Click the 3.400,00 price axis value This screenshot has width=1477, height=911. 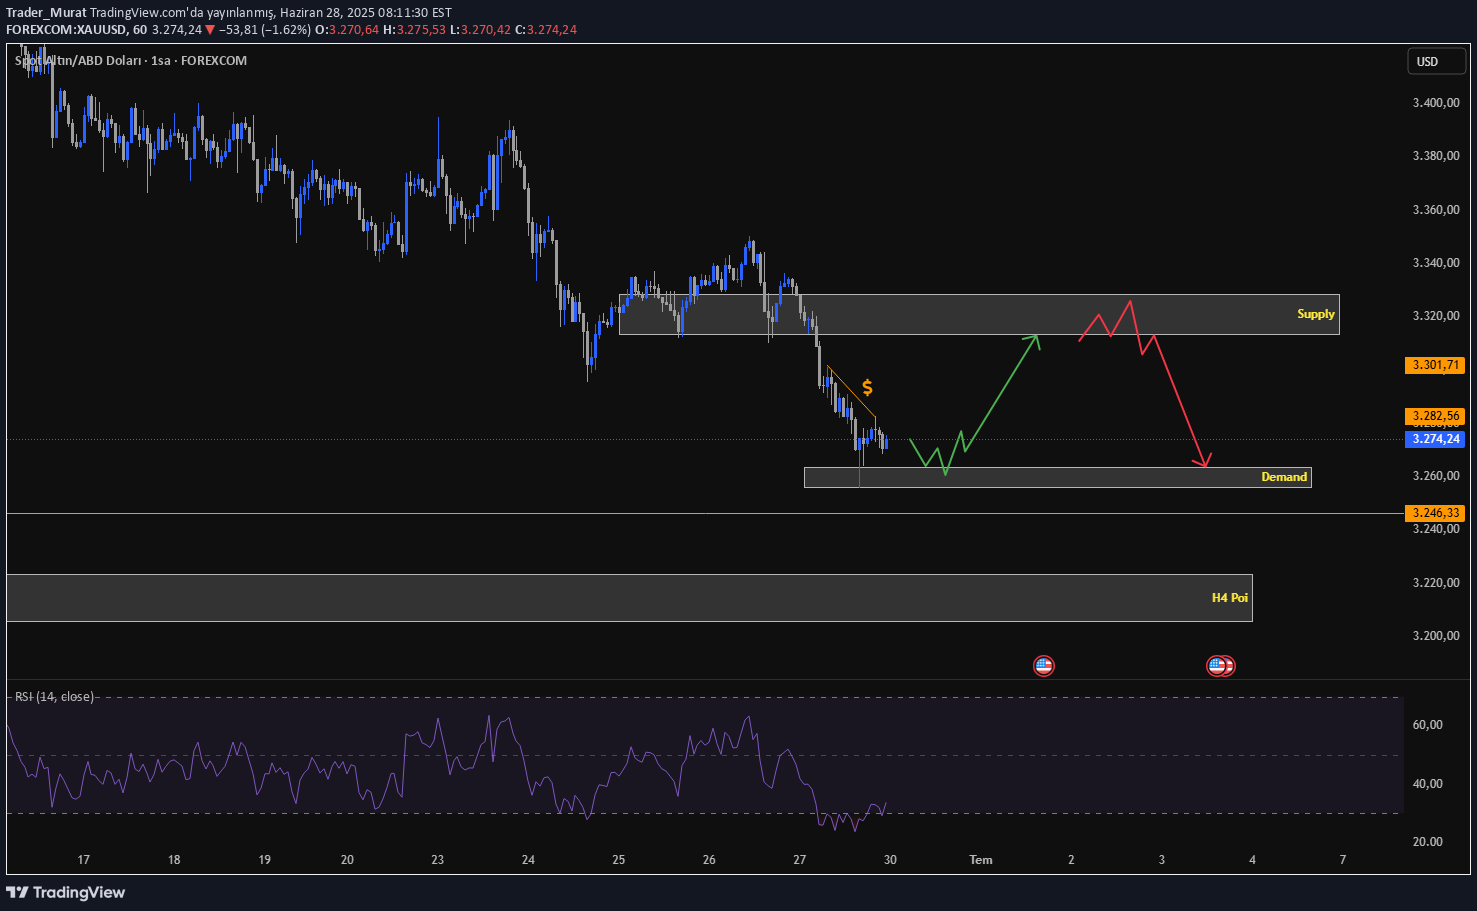(1436, 103)
